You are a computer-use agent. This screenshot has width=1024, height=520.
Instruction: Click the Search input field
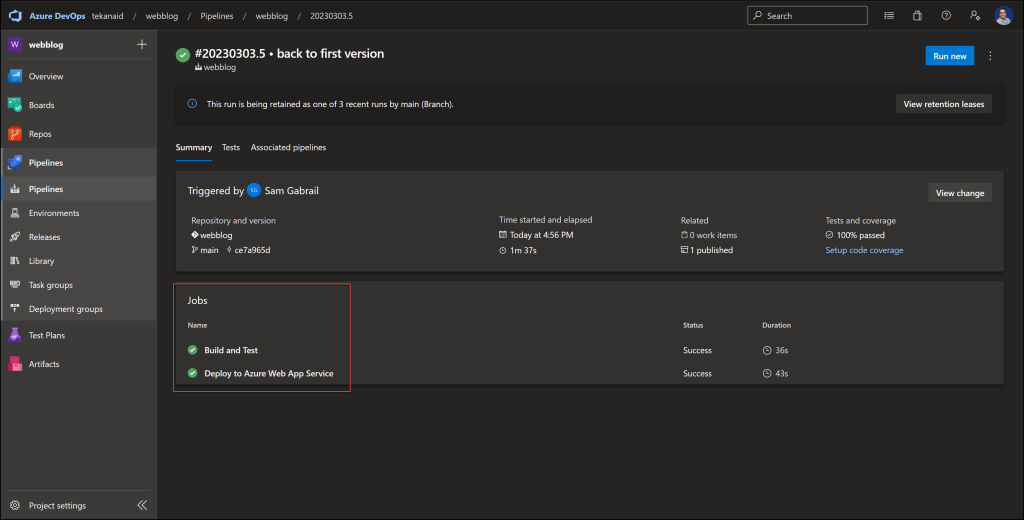807,16
